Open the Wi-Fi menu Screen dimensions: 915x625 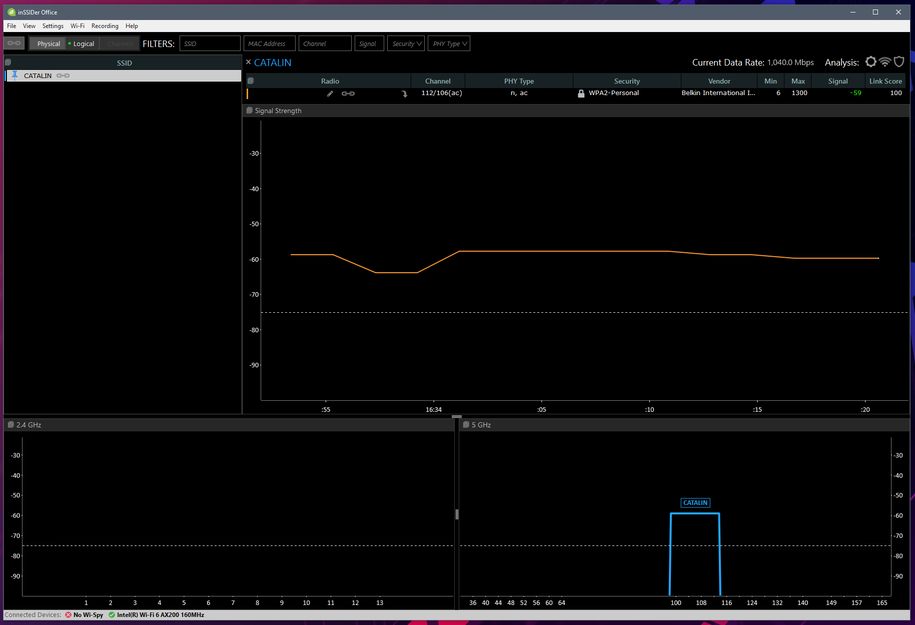tap(77, 26)
